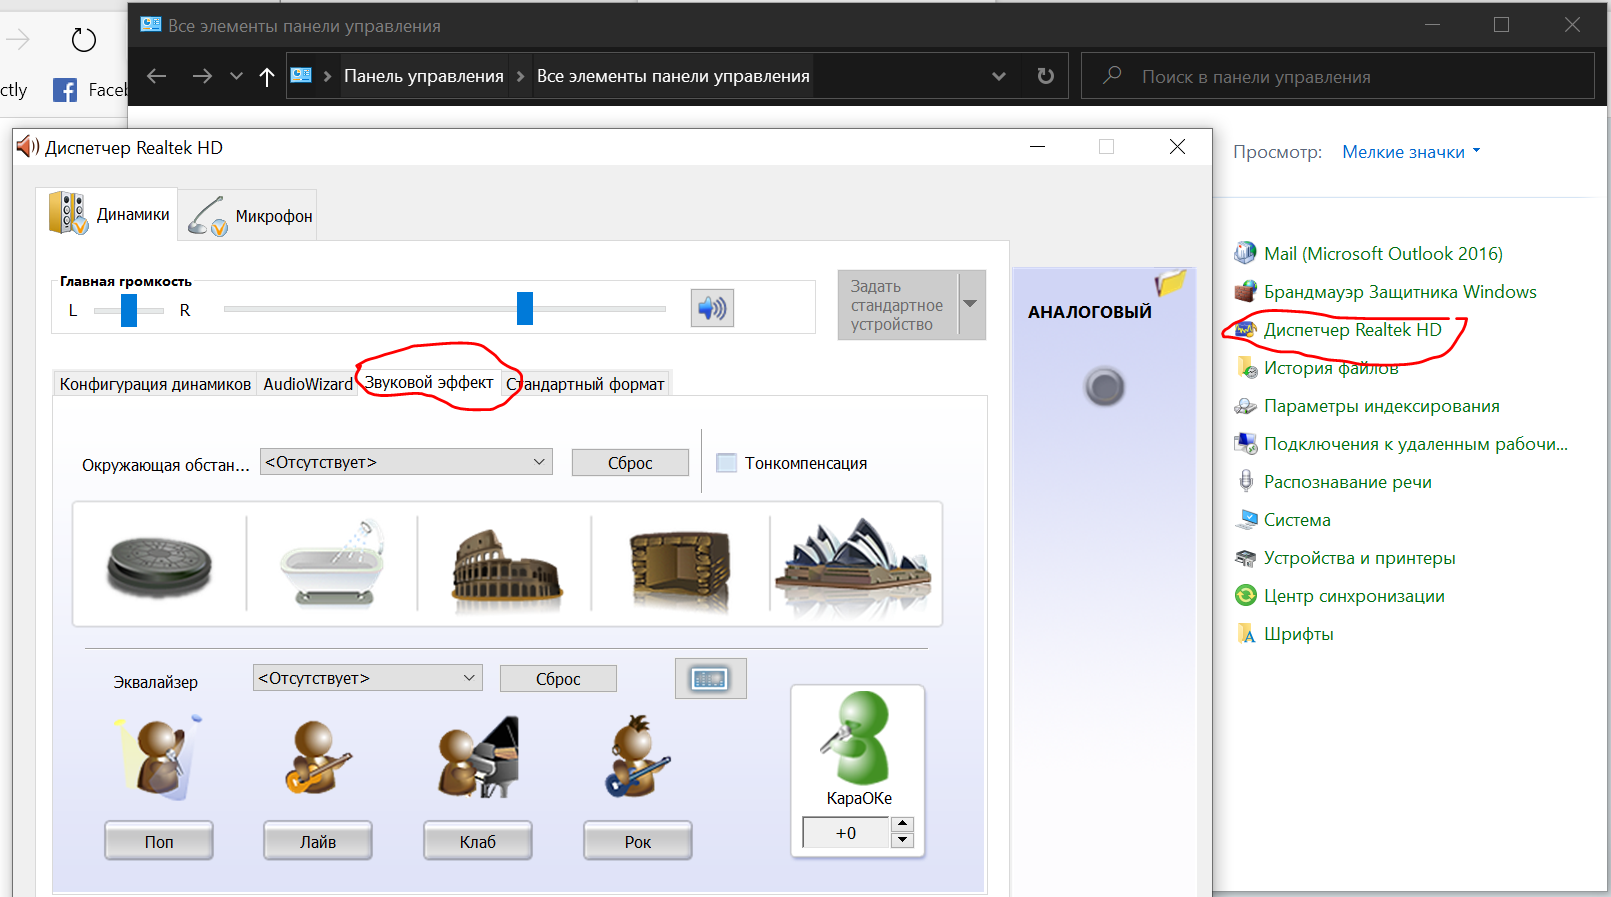Open the Окружающая обстановка dropdown
This screenshot has height=897, width=1611.
[406, 462]
